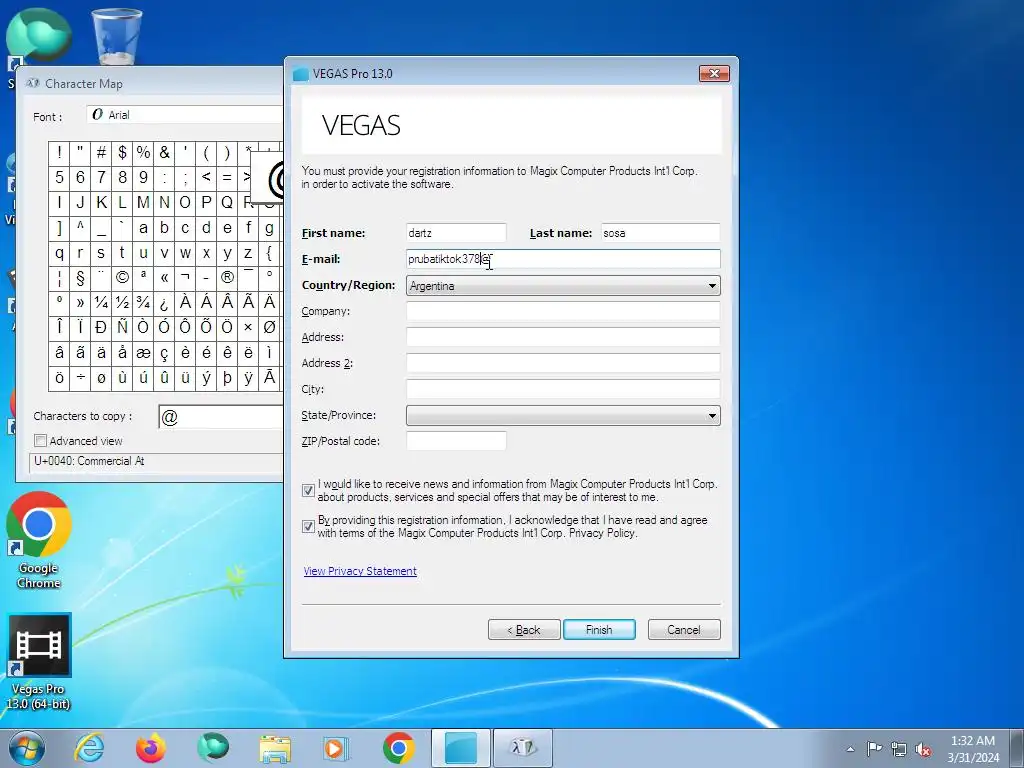Switch to the VEGAS Pro taskbar window button
This screenshot has width=1024, height=768.
point(460,748)
